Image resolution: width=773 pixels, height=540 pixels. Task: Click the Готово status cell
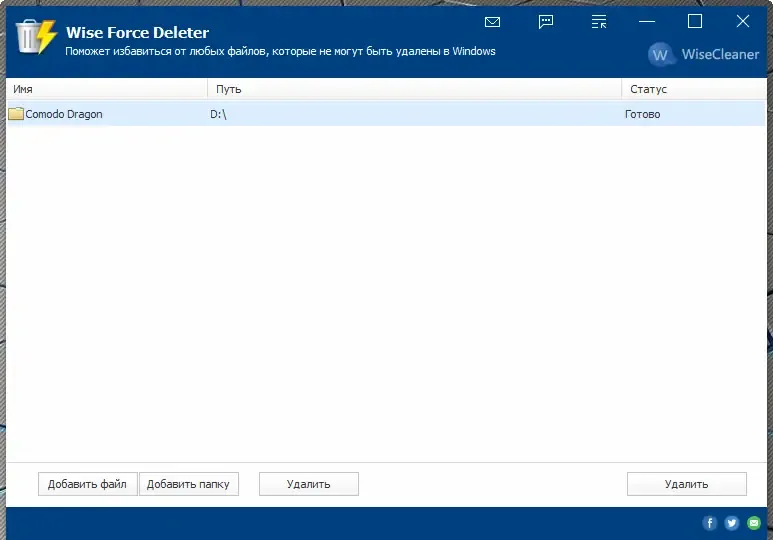(642, 114)
